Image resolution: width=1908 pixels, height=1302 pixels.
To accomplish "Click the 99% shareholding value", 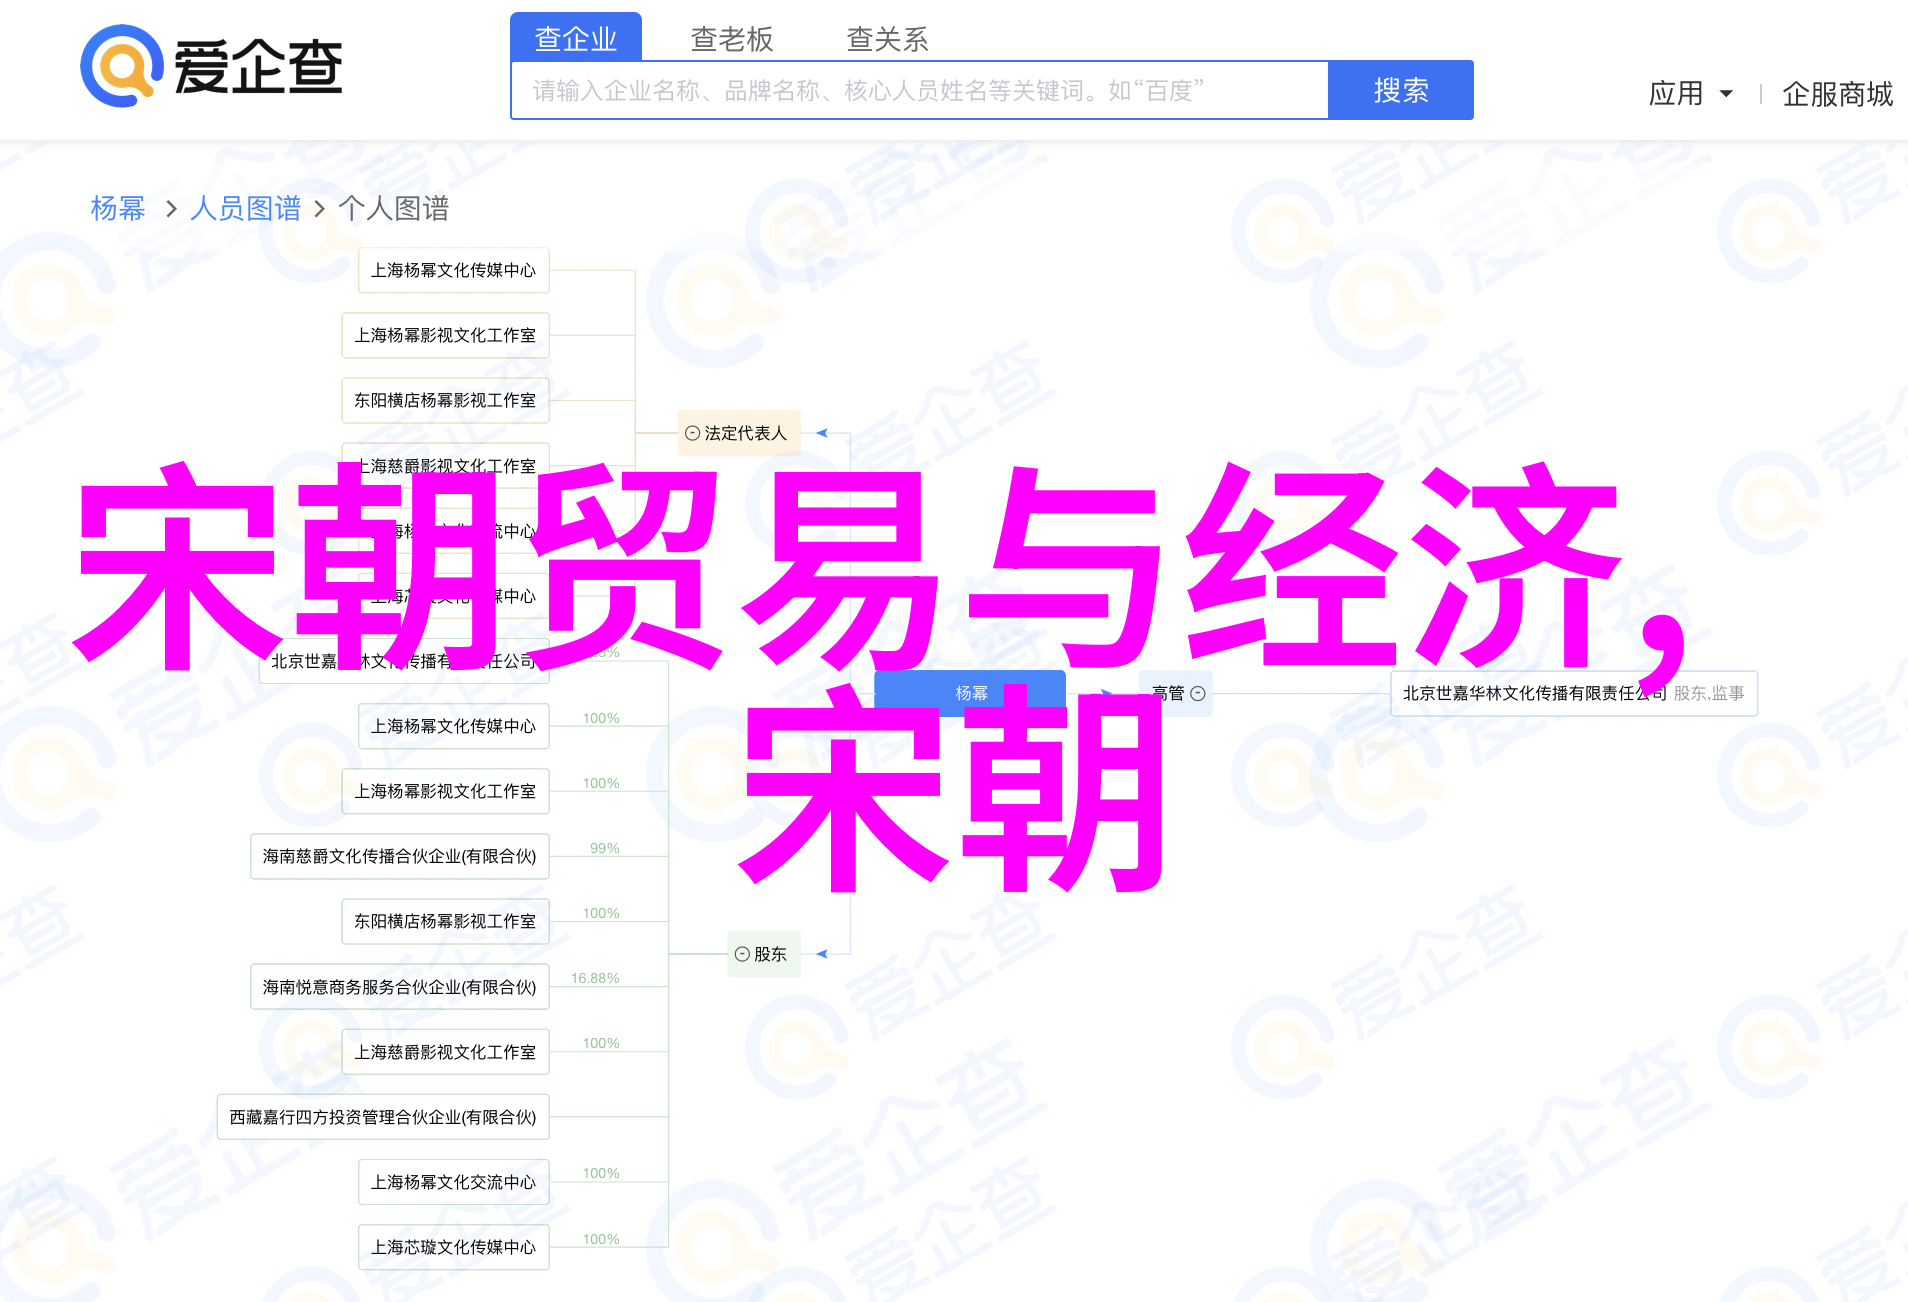I will [x=605, y=848].
